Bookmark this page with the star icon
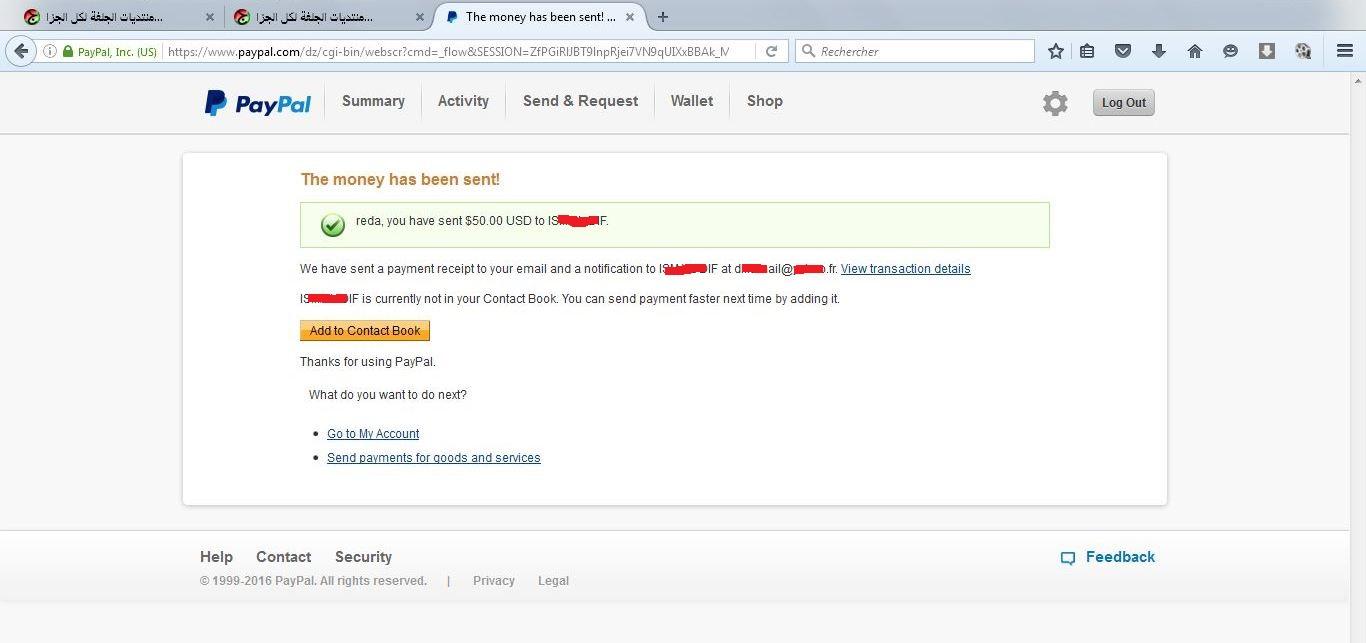 pyautogui.click(x=1055, y=51)
